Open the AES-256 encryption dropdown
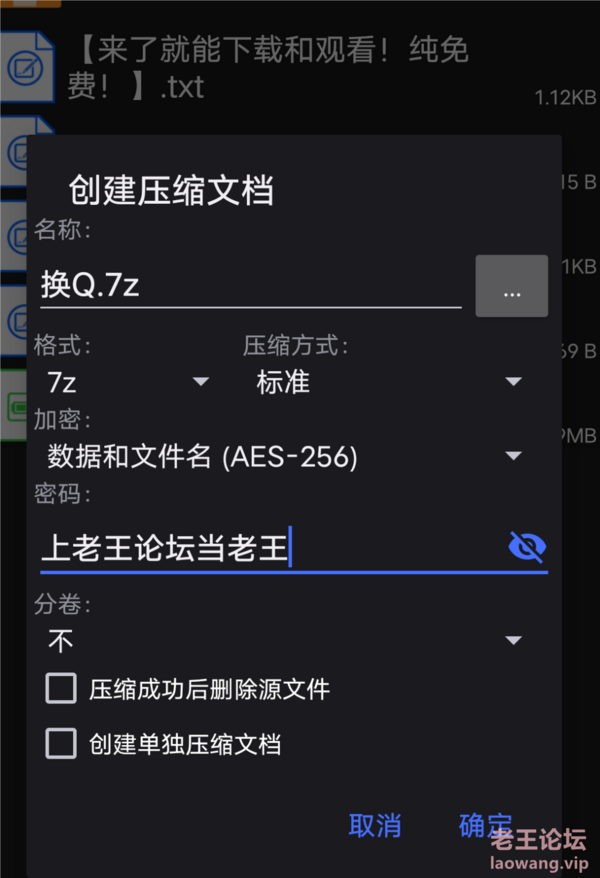This screenshot has width=600, height=878. pyautogui.click(x=285, y=456)
